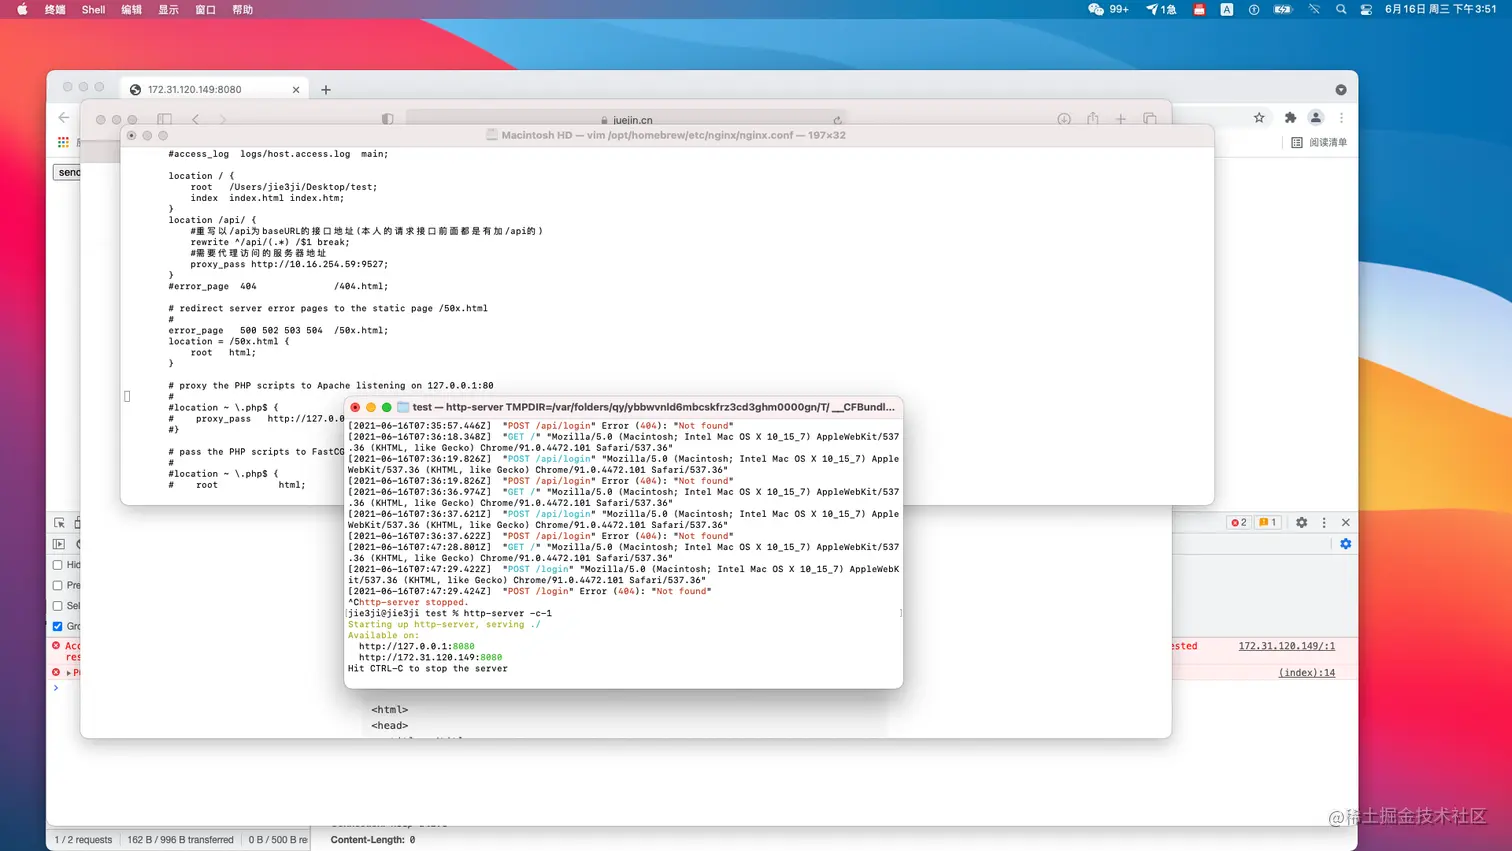Image resolution: width=1512 pixels, height=851 pixels.
Task: Click the juejin.cn address bar in Safari
Action: point(626,119)
